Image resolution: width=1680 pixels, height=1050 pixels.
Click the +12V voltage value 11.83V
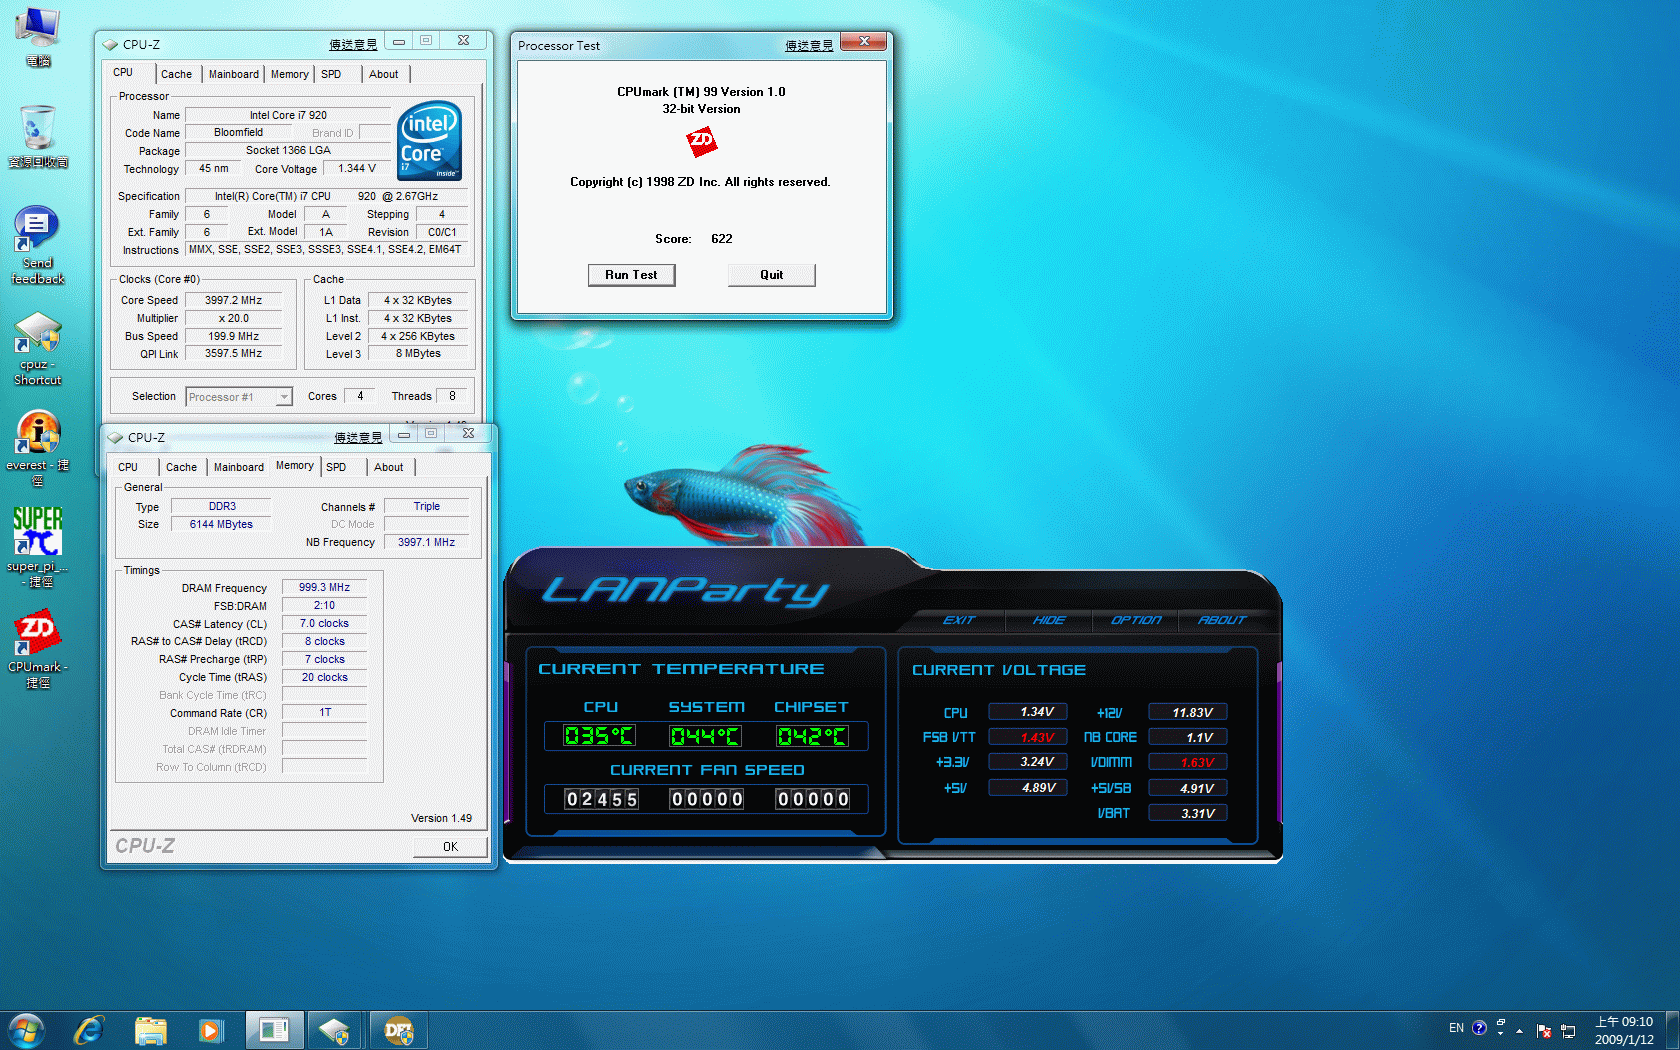[x=1187, y=712]
